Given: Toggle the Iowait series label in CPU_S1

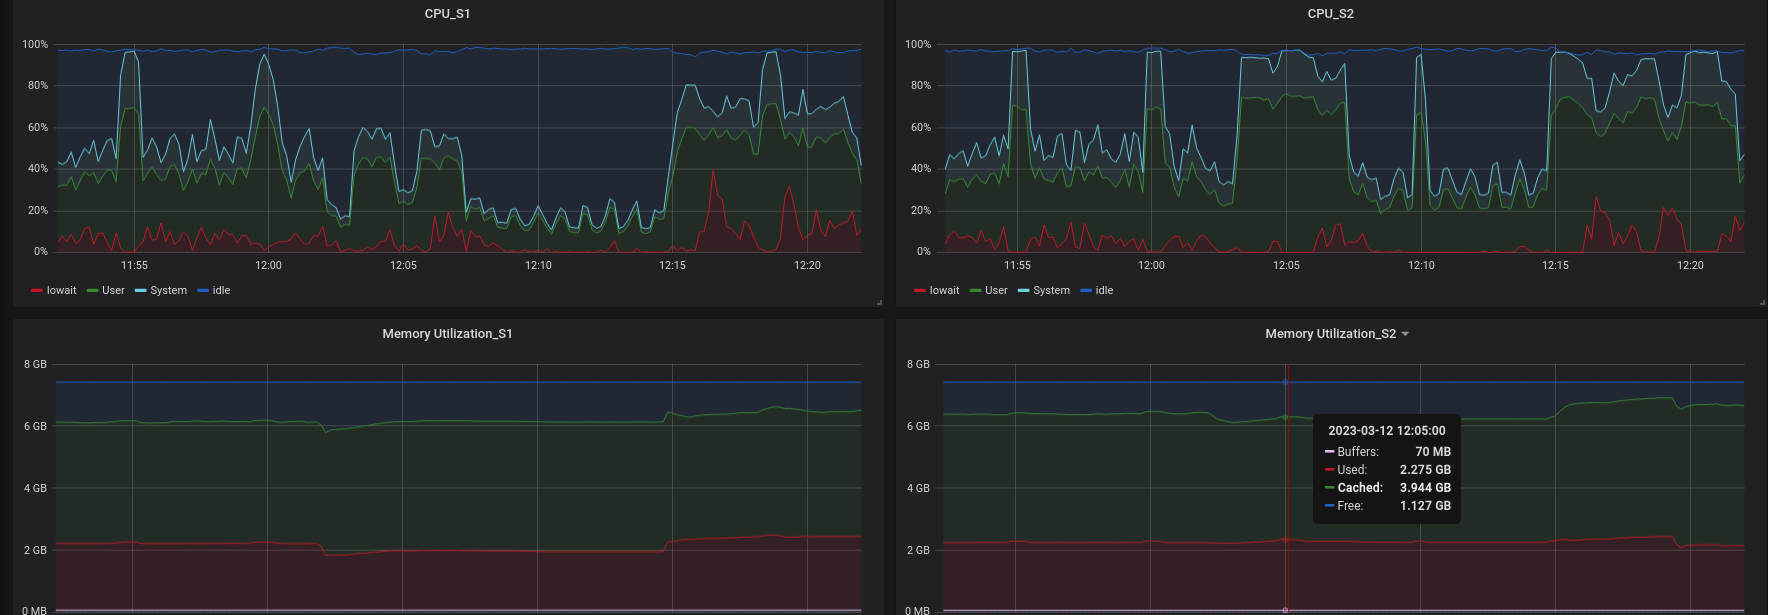Looking at the screenshot, I should tap(61, 291).
